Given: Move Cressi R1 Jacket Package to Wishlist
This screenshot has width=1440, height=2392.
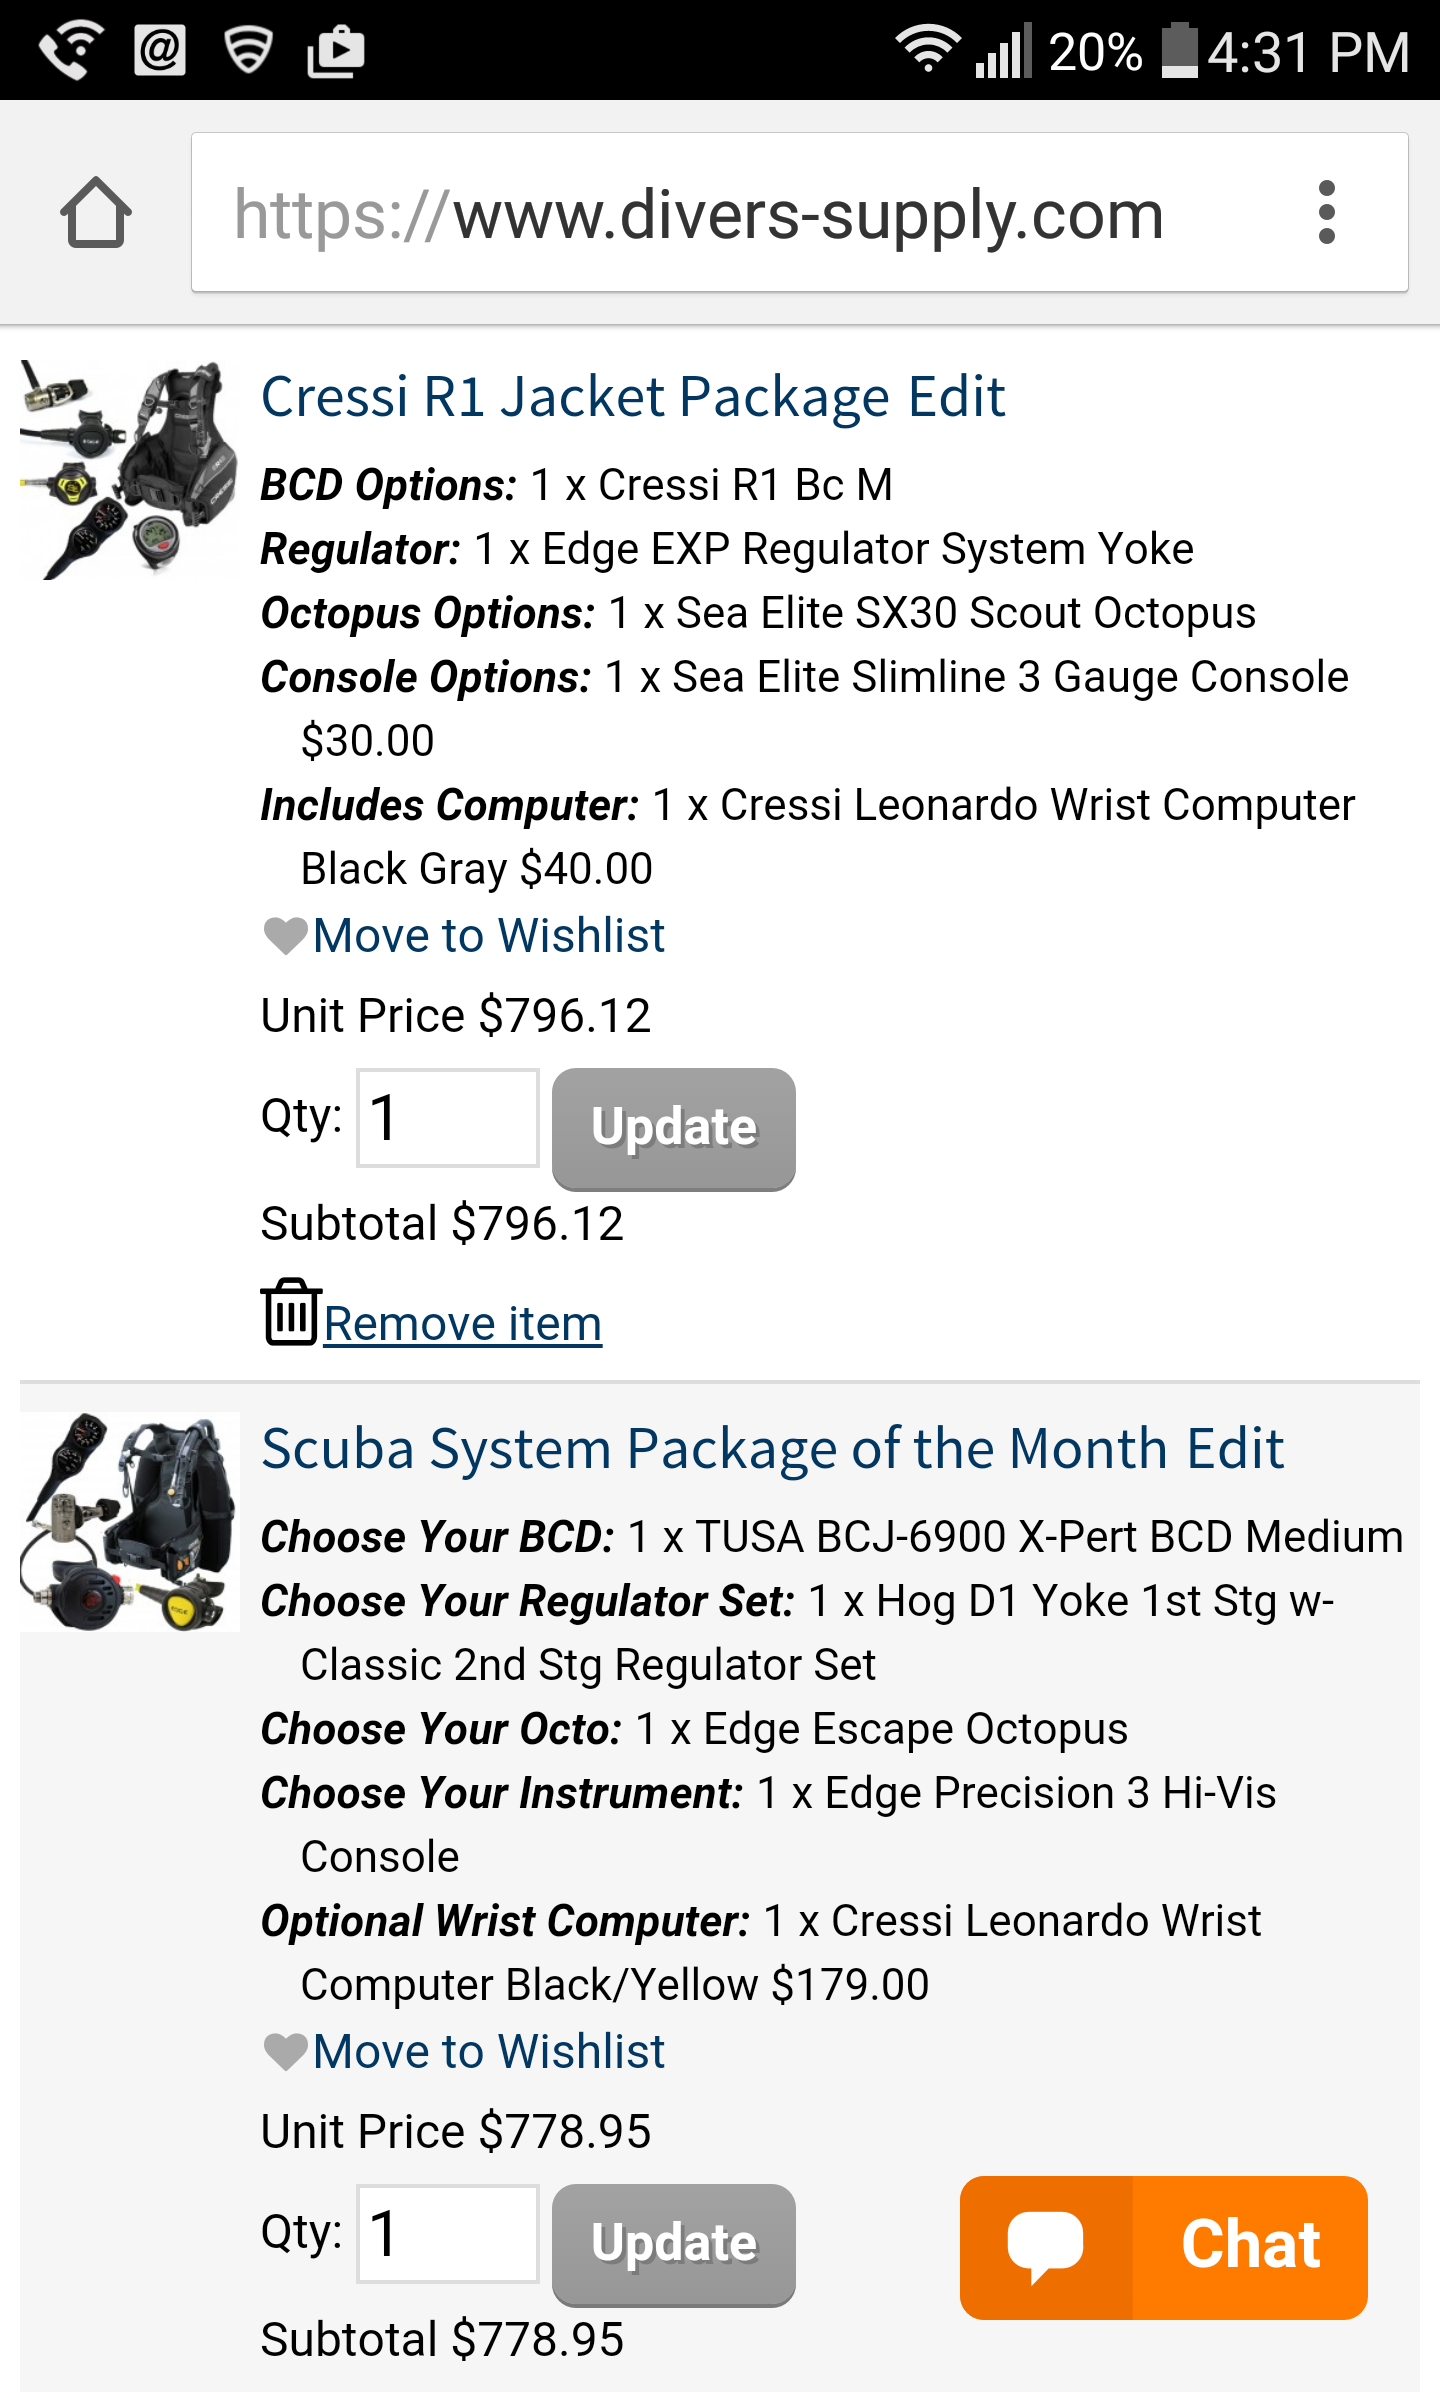Looking at the screenshot, I should tap(489, 936).
